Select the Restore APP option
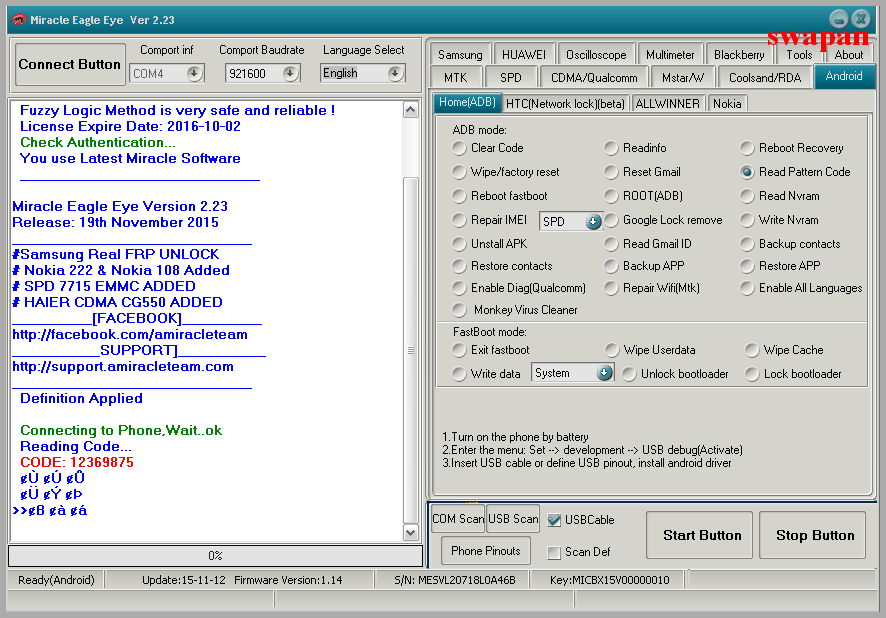Viewport: 886px width, 618px height. coord(747,266)
